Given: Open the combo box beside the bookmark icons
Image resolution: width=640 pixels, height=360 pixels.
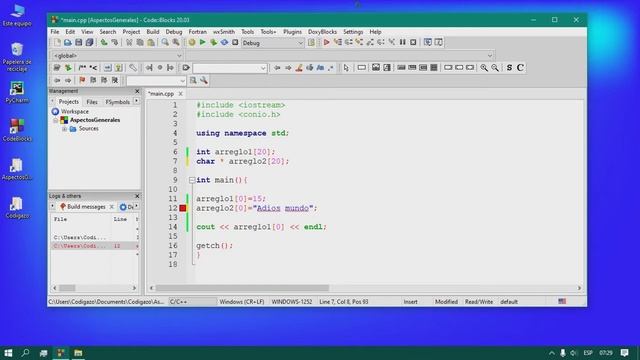Looking at the screenshot, I should pyautogui.click(x=156, y=81).
